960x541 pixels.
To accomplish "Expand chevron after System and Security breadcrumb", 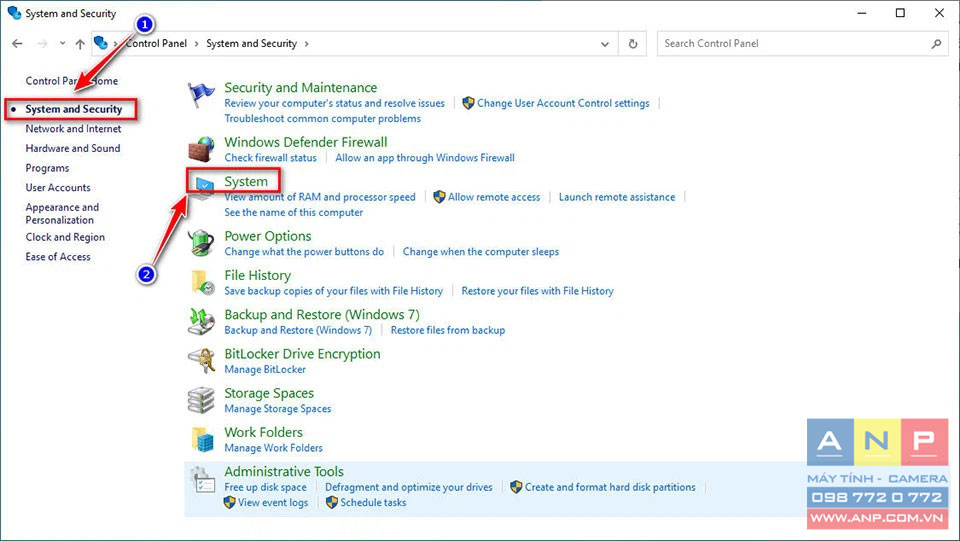I will pyautogui.click(x=306, y=43).
